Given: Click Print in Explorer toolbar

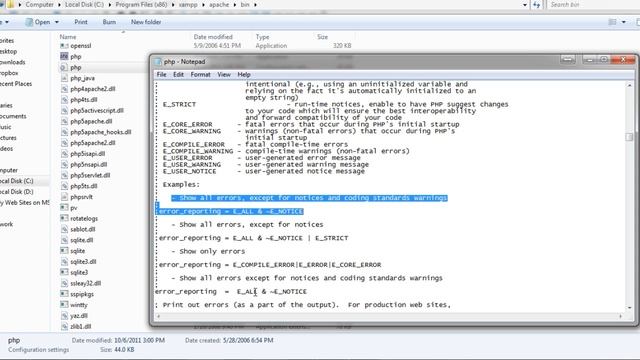Looking at the screenshot, I should tap(81, 22).
